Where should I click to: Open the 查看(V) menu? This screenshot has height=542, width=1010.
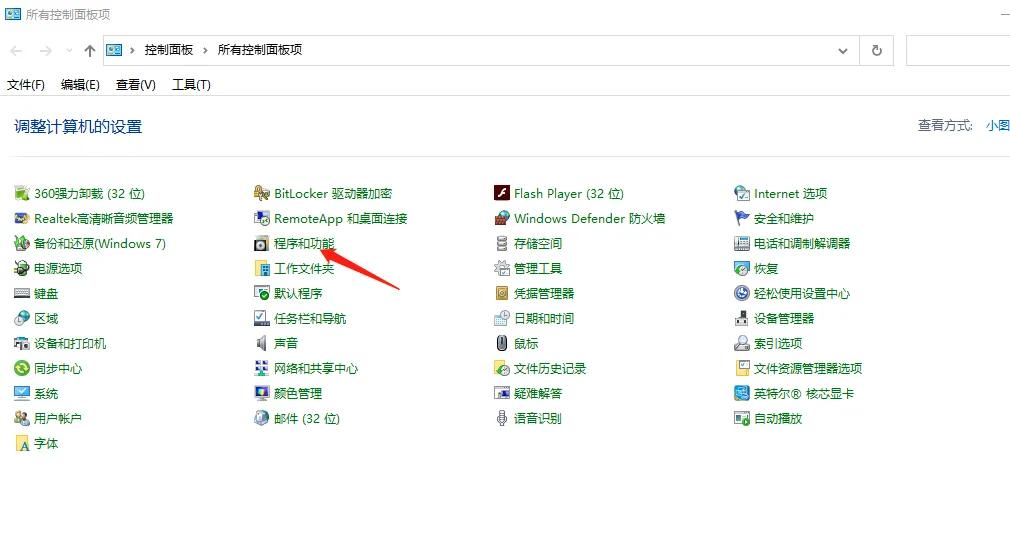pyautogui.click(x=135, y=85)
